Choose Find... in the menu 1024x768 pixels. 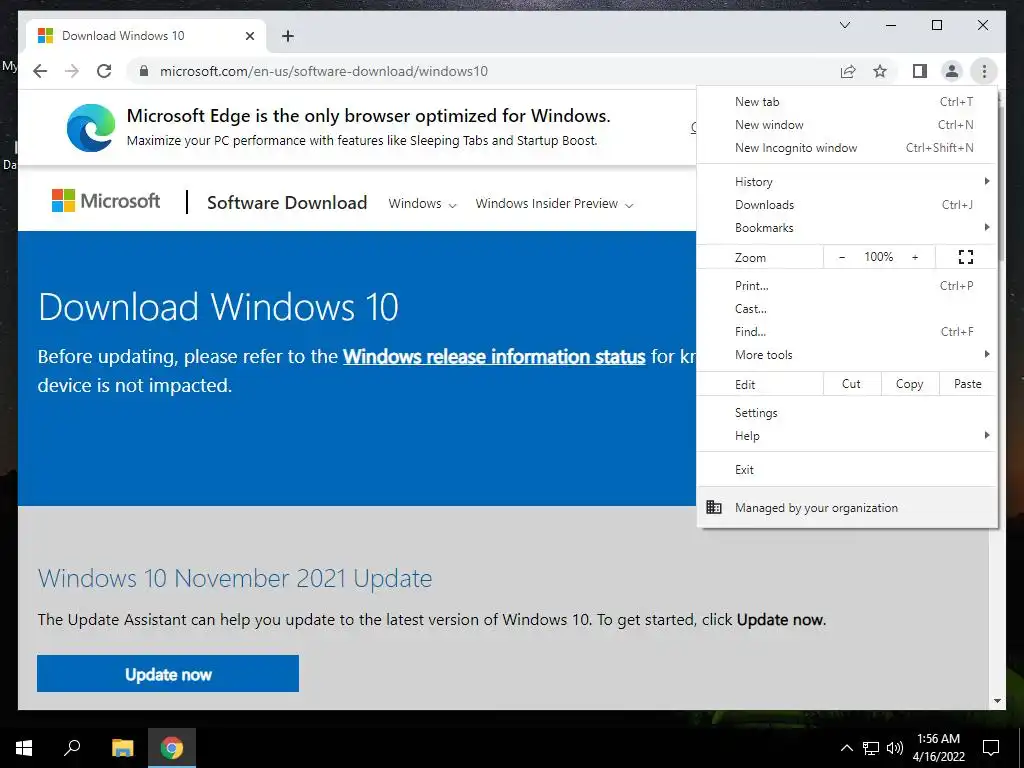(x=846, y=332)
